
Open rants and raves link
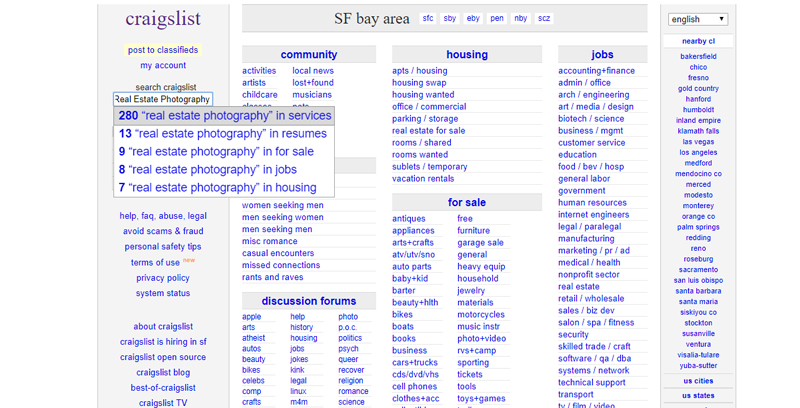pyautogui.click(x=272, y=277)
